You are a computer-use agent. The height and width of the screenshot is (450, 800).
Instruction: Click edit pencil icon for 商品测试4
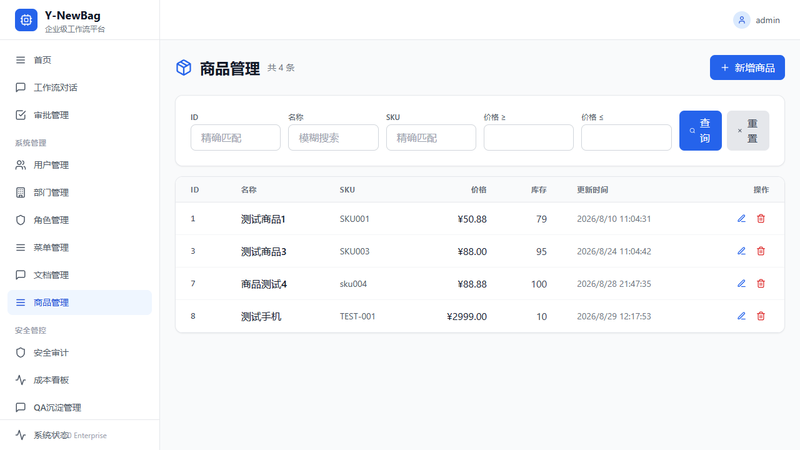point(741,284)
